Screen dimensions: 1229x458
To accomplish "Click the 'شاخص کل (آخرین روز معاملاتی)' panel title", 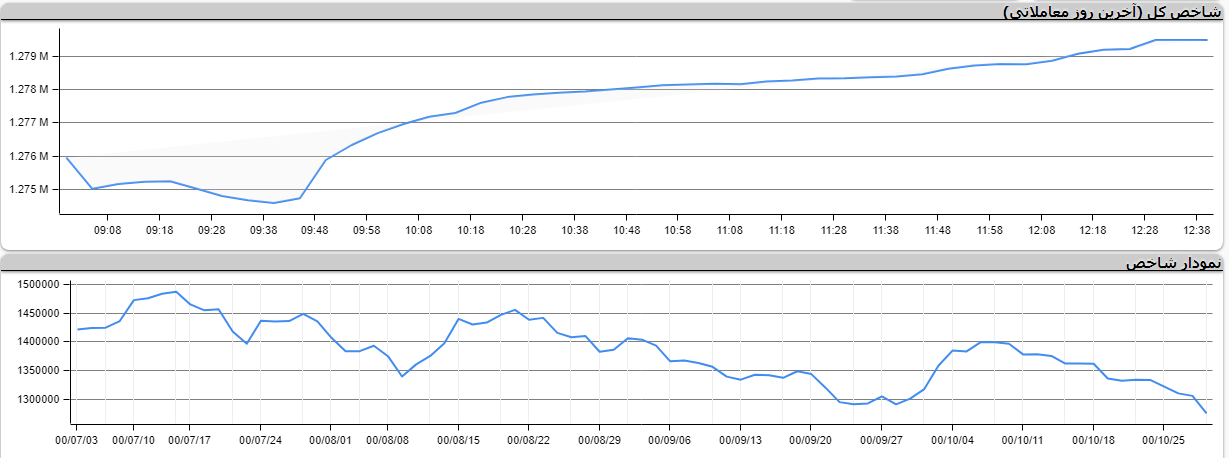I will (x=1113, y=13).
